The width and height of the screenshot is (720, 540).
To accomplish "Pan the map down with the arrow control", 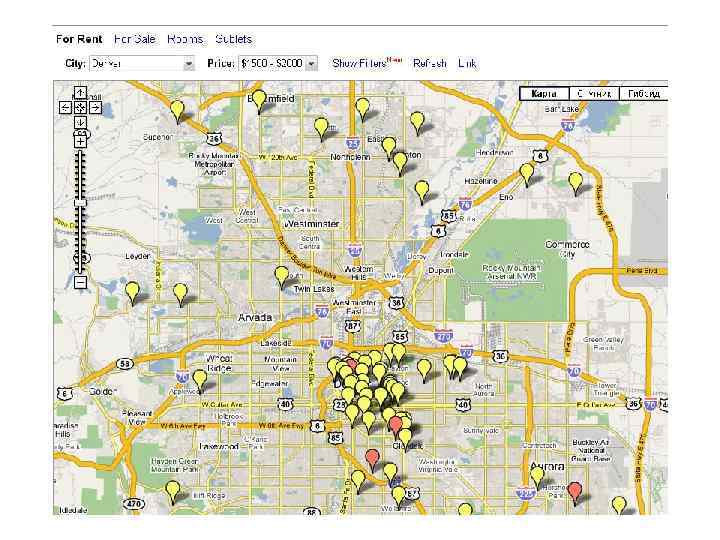I will click(80, 122).
